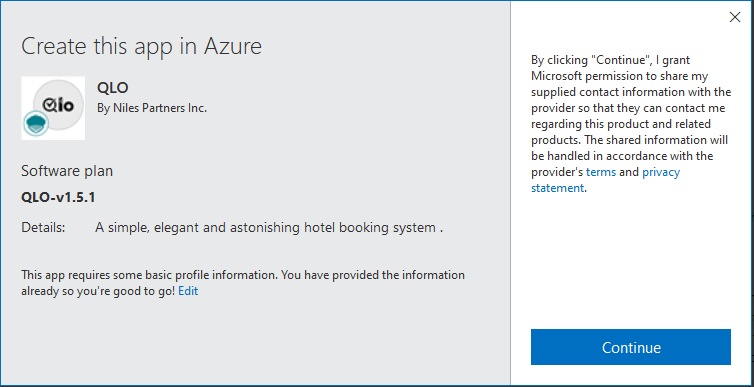Click the 'you're good to go!' text
Image resolution: width=754 pixels, height=387 pixels.
(x=127, y=291)
